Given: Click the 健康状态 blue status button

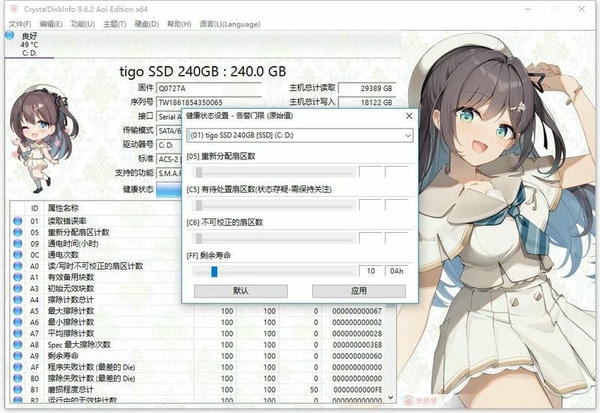Looking at the screenshot, I should (x=169, y=190).
